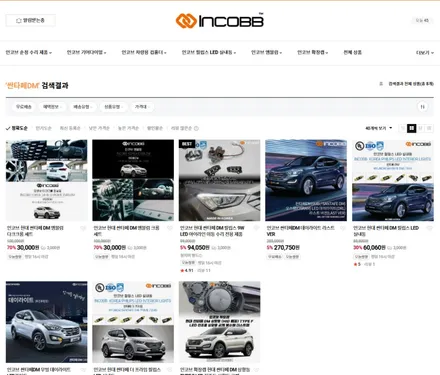Viewport: 440px width, 375px height.
Task: Switch to the last view-type icon
Action: [429, 128]
